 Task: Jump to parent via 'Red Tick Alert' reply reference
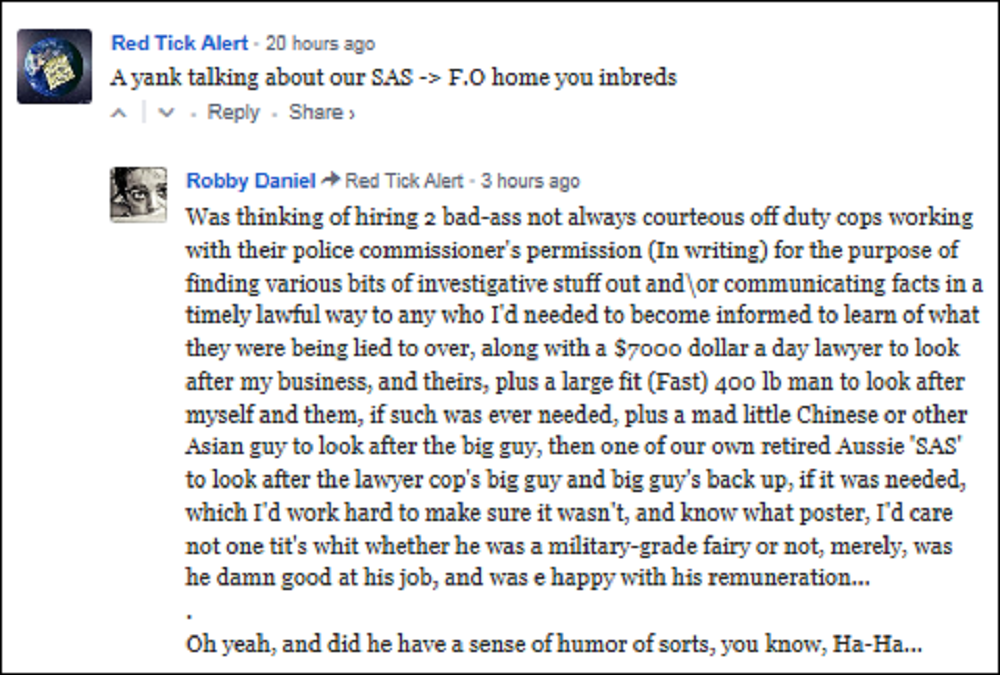click(x=404, y=181)
